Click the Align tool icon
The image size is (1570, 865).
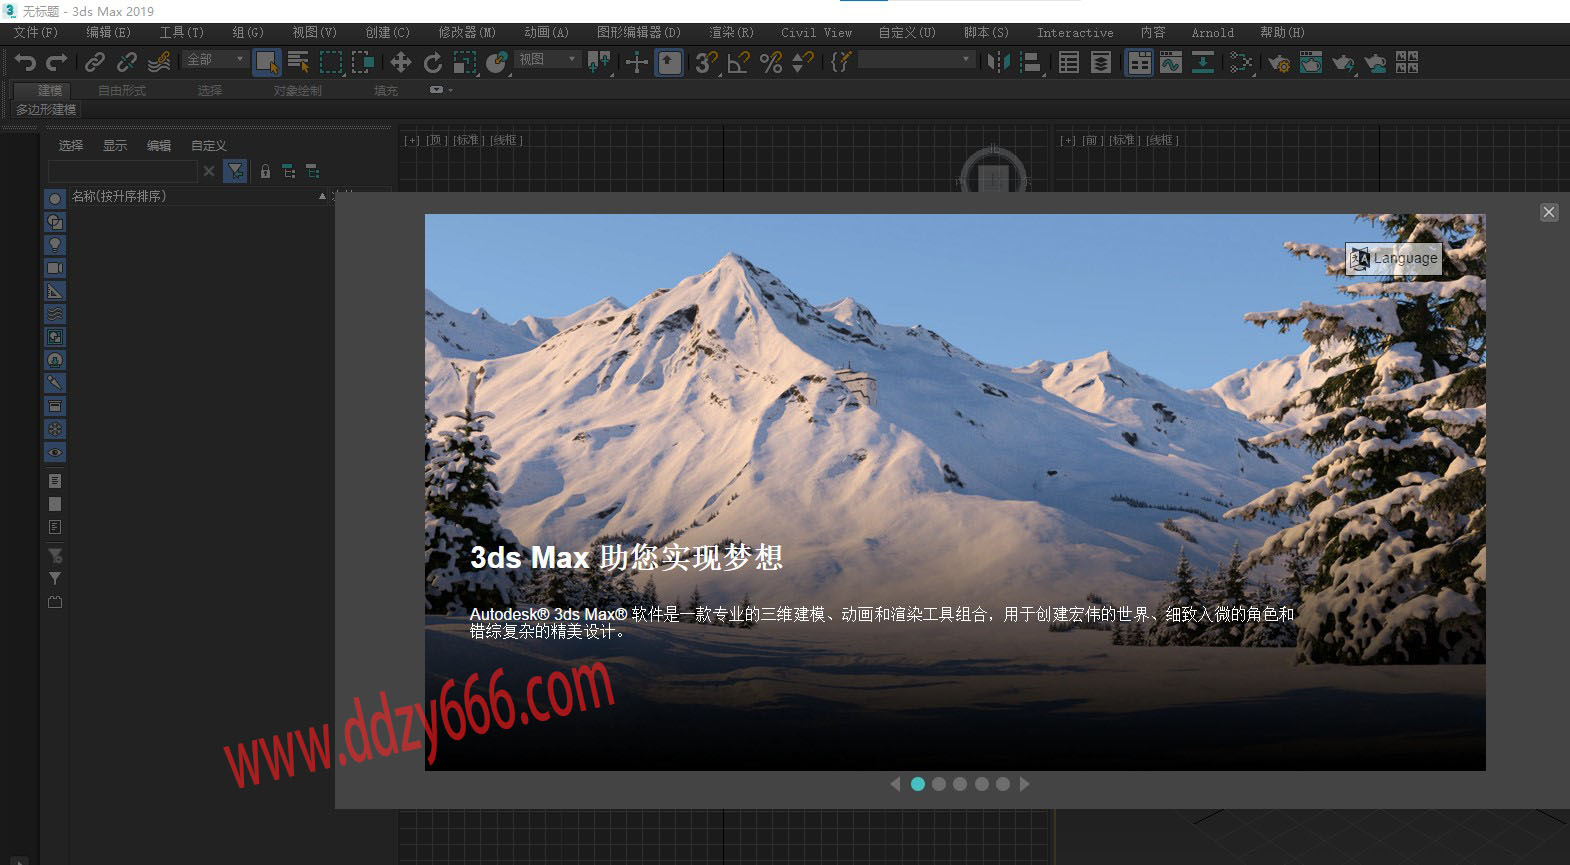pos(1030,63)
